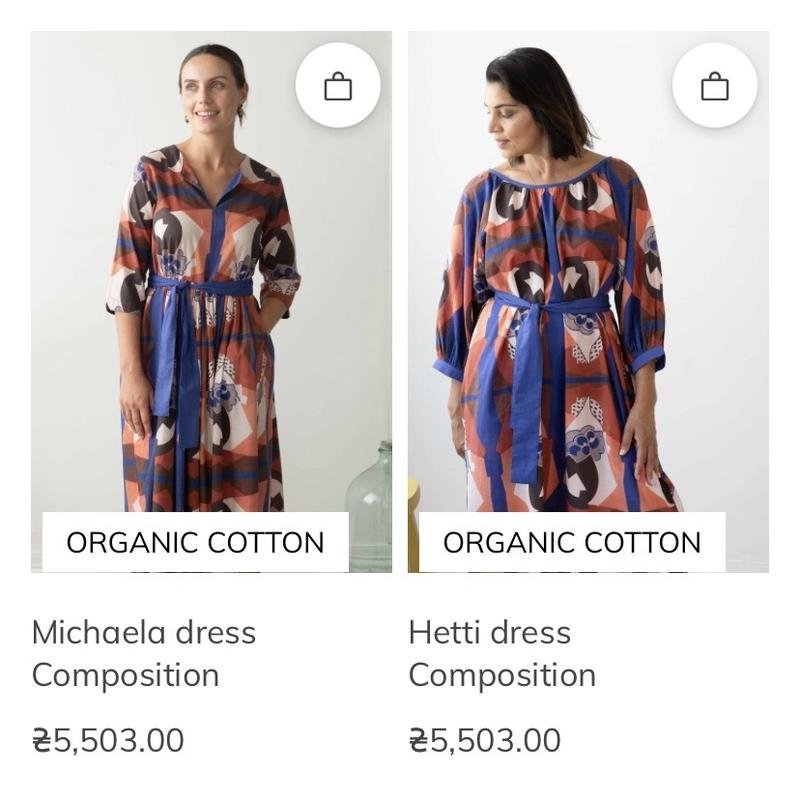
Task: Click the Michaela dress price ₴5,503.00
Action: 108,740
